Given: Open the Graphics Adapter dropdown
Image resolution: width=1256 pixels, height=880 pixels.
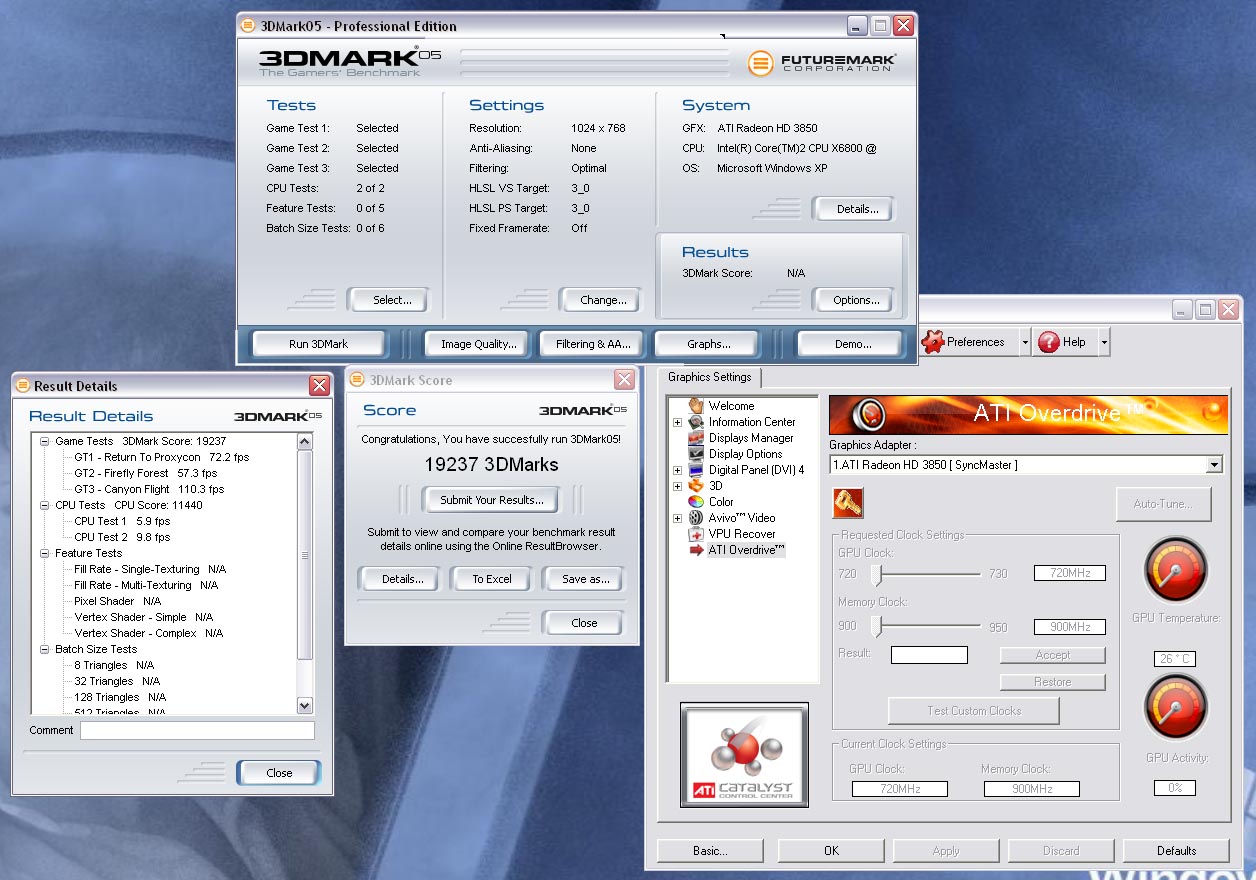Looking at the screenshot, I should click(1214, 465).
